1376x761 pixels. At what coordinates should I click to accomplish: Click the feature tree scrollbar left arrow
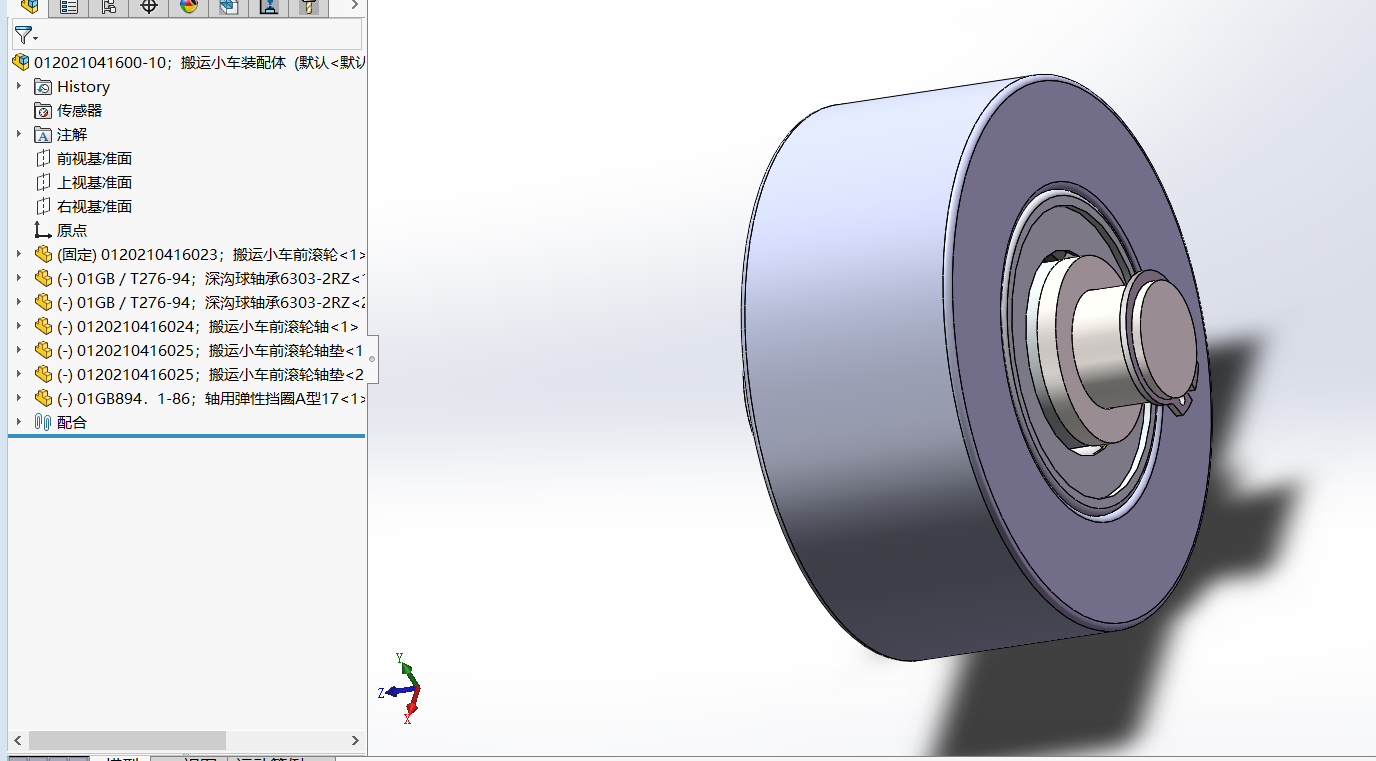[x=19, y=741]
